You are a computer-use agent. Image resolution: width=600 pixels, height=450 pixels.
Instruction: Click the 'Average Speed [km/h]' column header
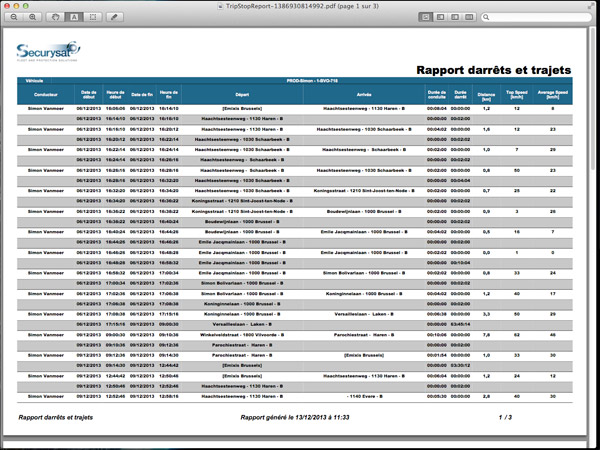pyautogui.click(x=553, y=95)
